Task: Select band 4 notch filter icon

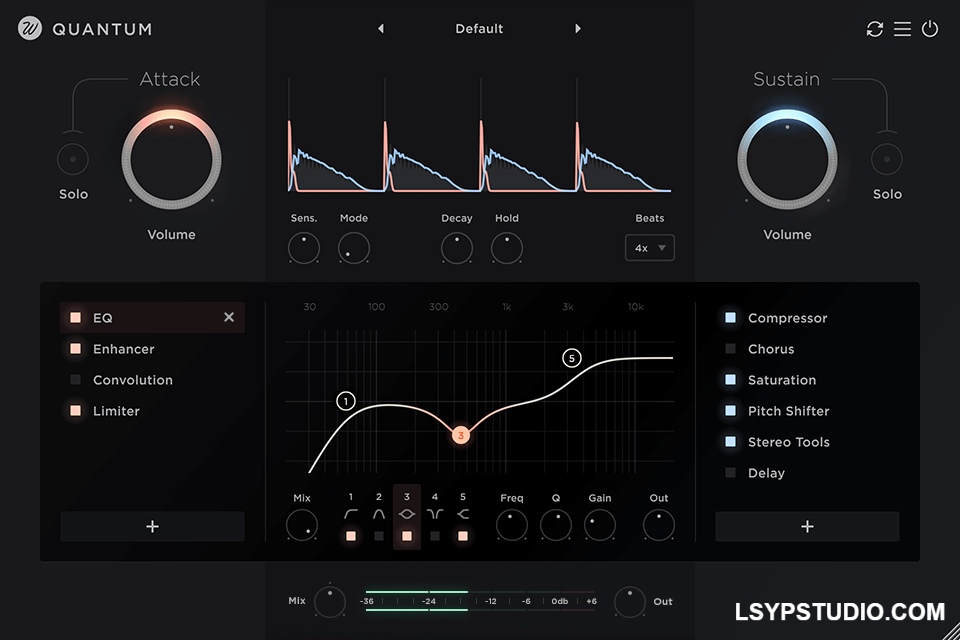Action: tap(435, 514)
